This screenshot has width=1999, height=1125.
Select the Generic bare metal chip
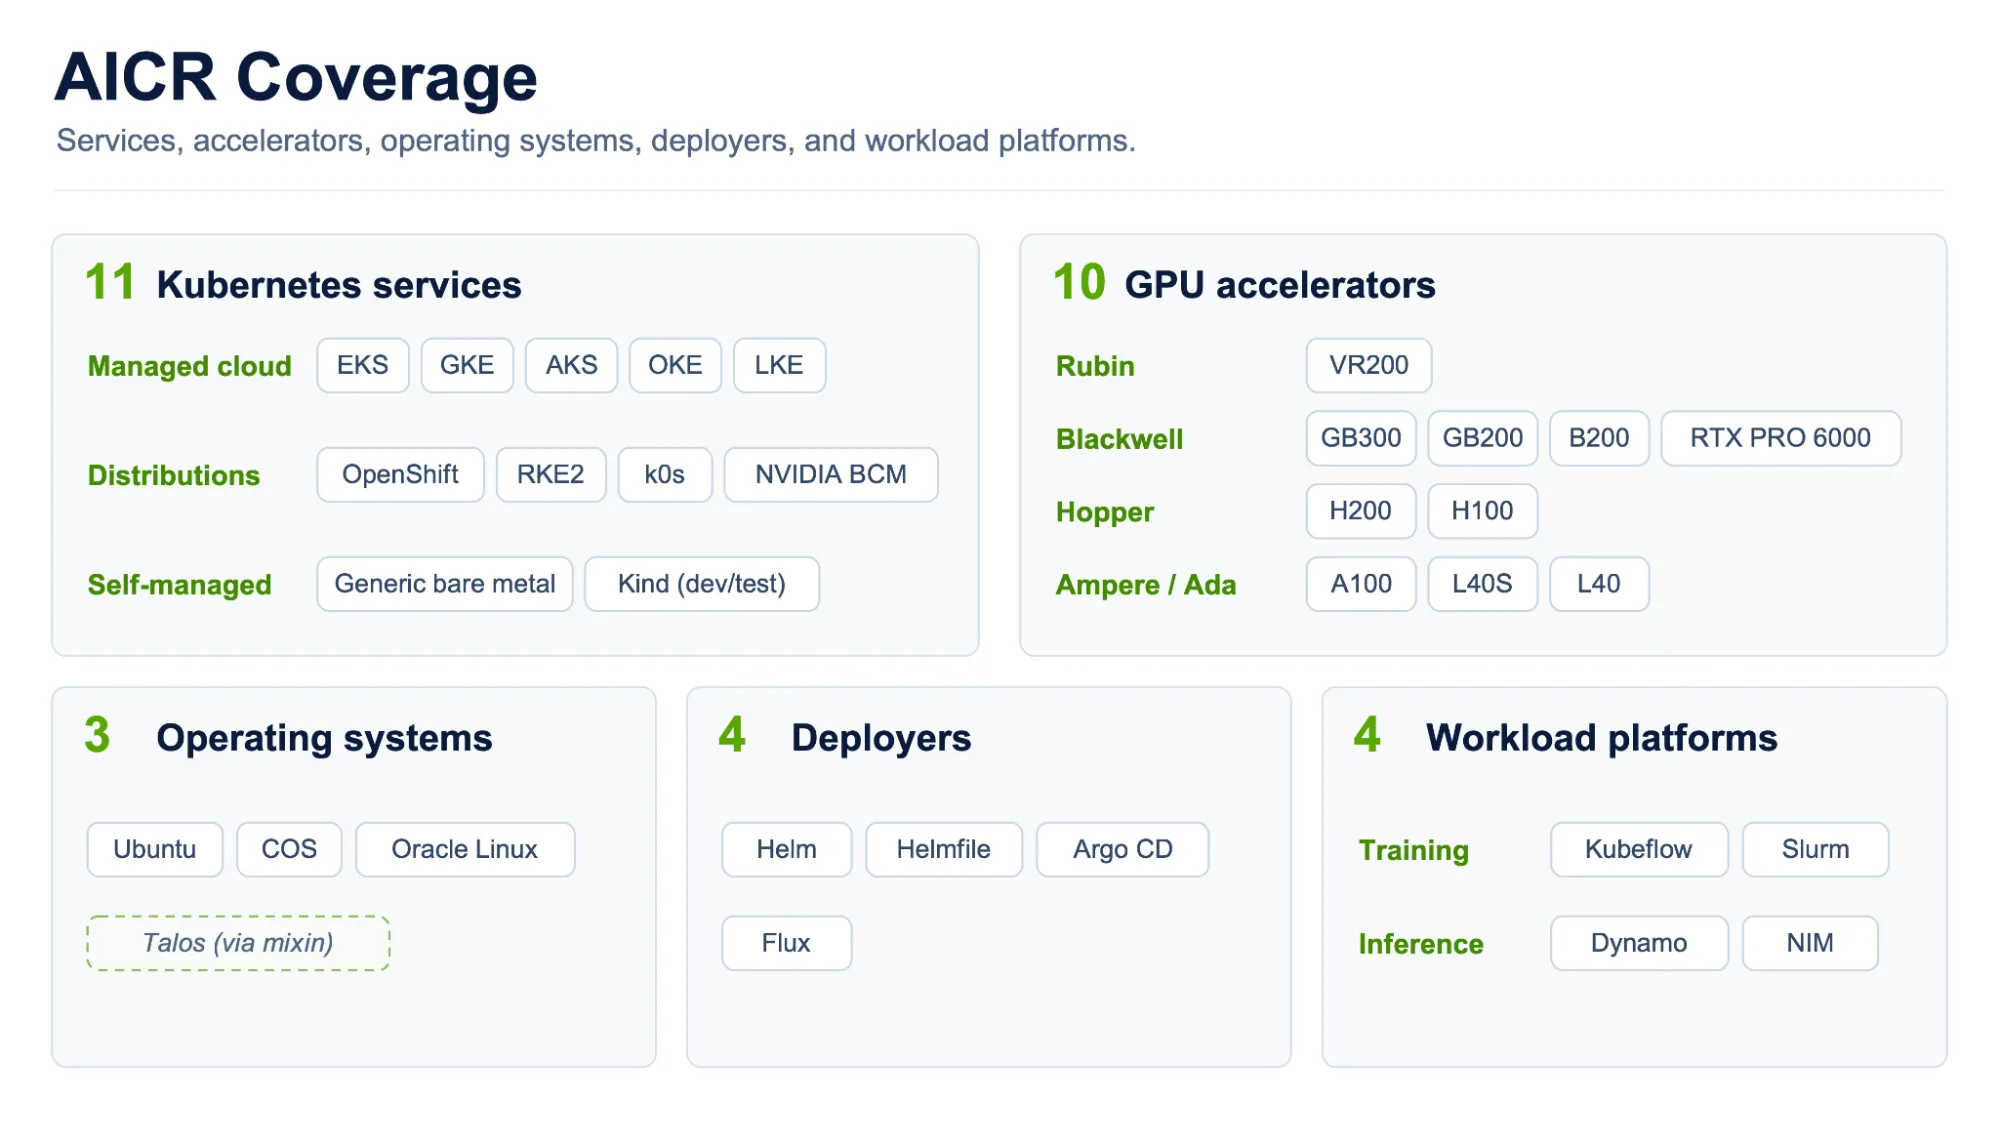pyautogui.click(x=445, y=583)
